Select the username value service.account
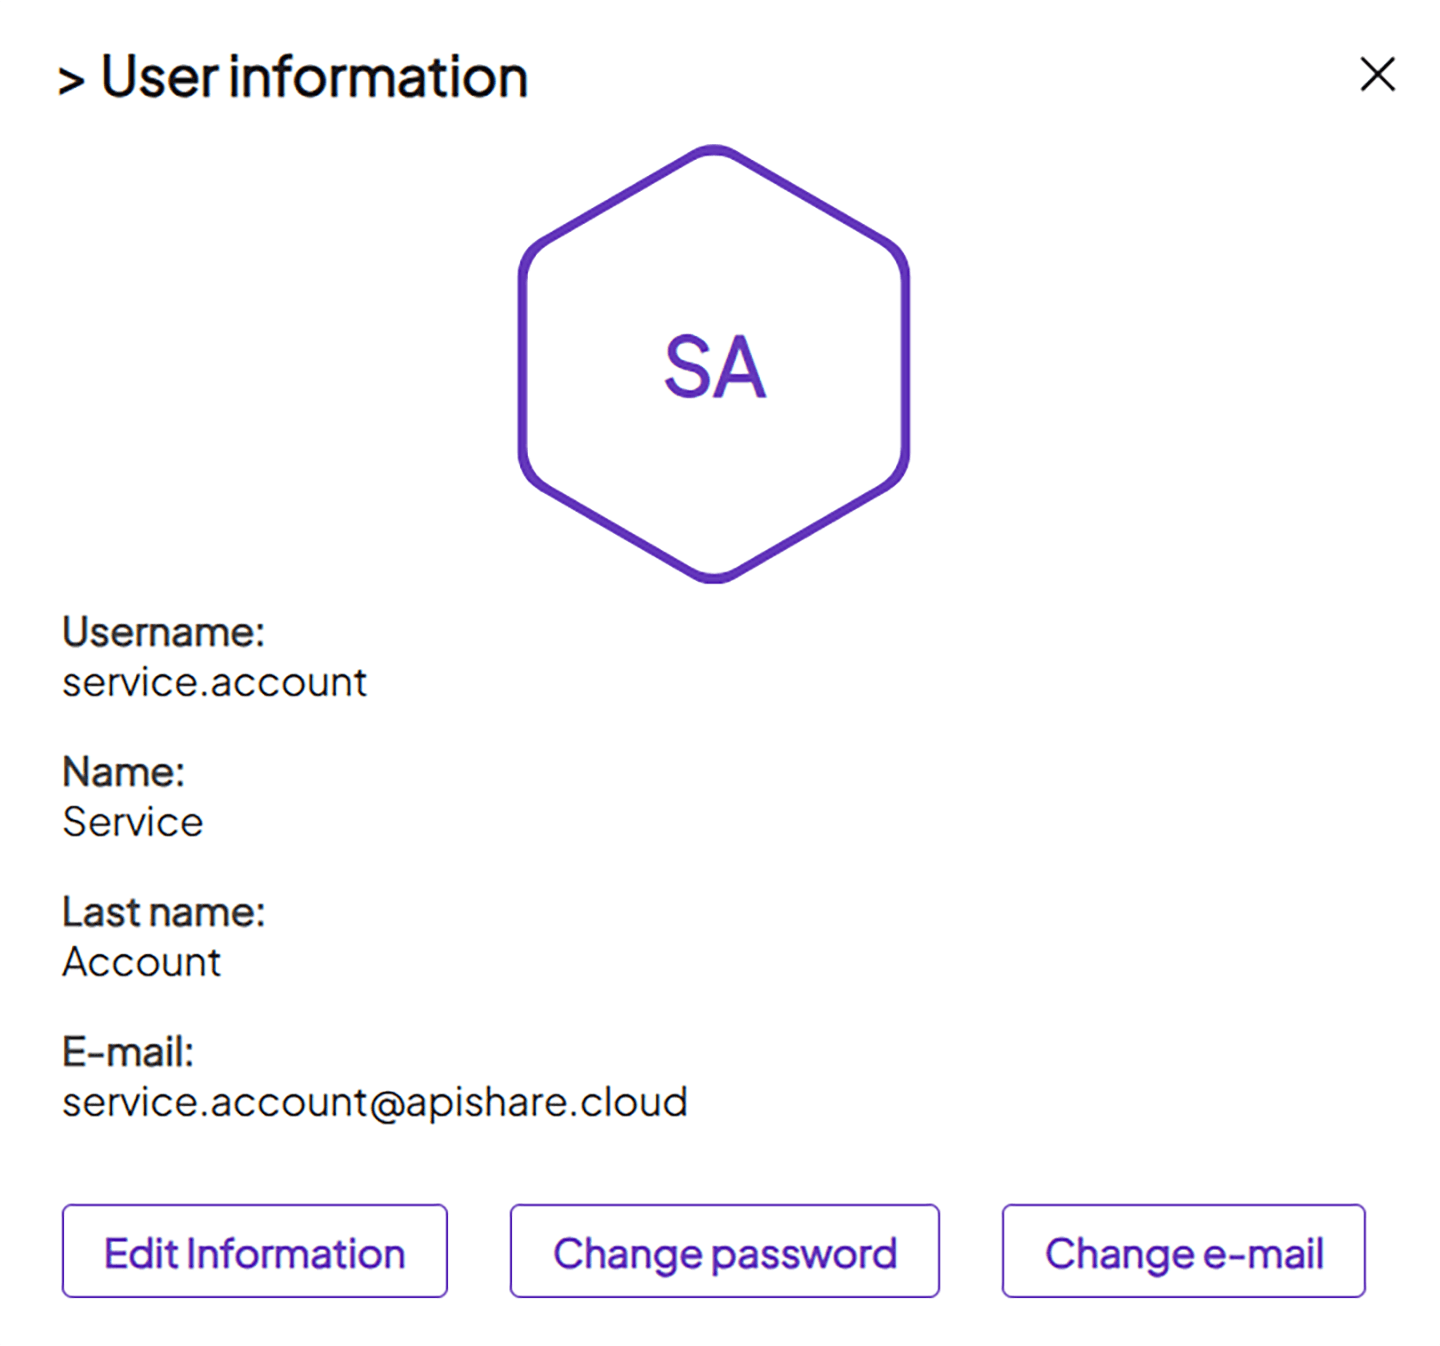Image resolution: width=1440 pixels, height=1346 pixels. [214, 683]
